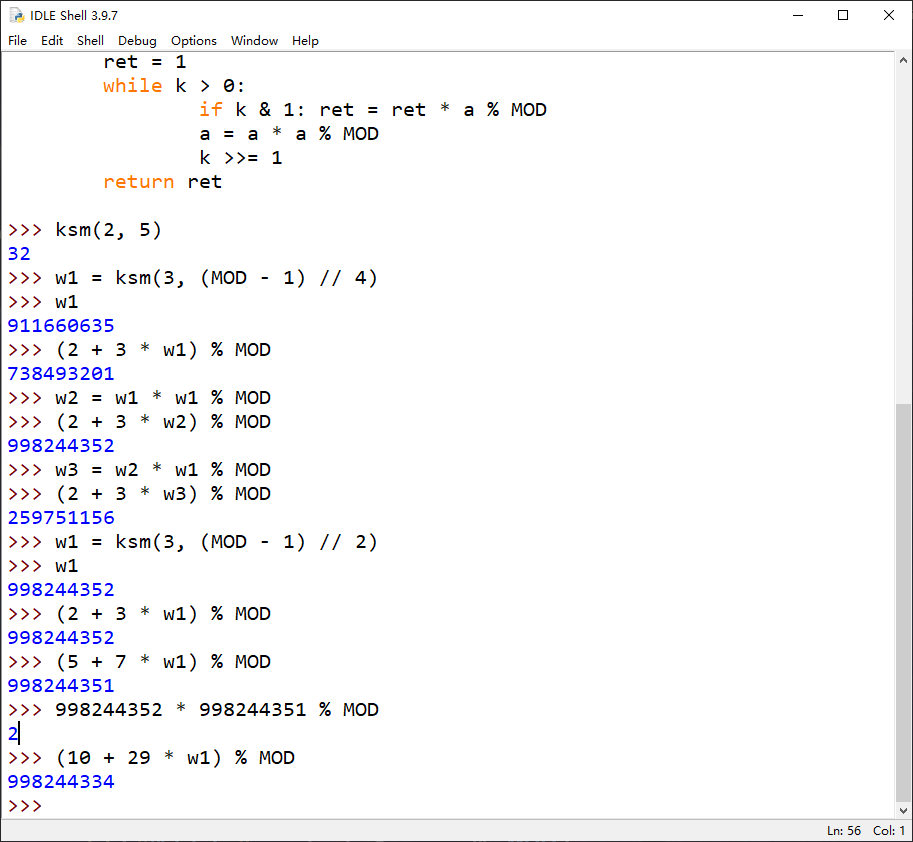Screen dimensions: 913x842
Task: Click the Ln 56 indicator in status bar
Action: tap(843, 830)
